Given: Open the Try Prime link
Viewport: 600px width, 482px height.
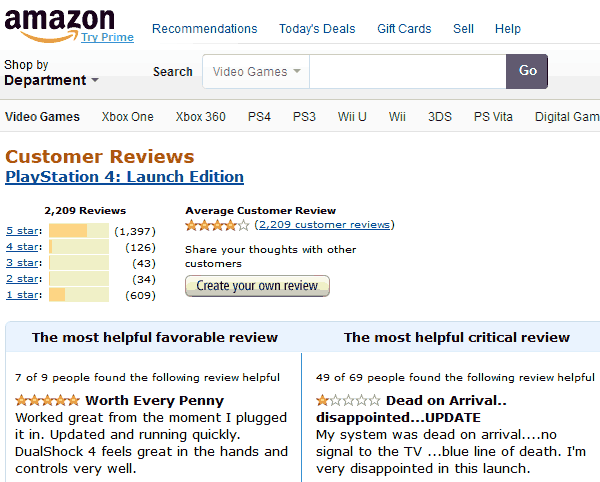Looking at the screenshot, I should tap(108, 37).
